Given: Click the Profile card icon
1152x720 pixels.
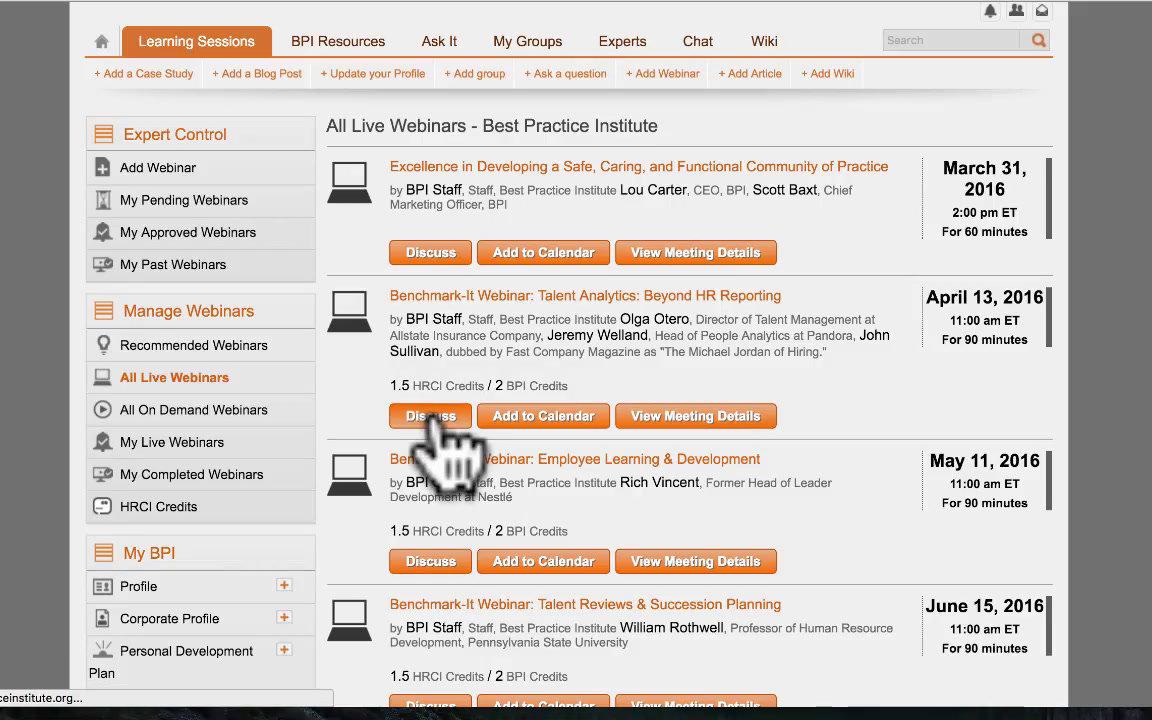Looking at the screenshot, I should [103, 586].
